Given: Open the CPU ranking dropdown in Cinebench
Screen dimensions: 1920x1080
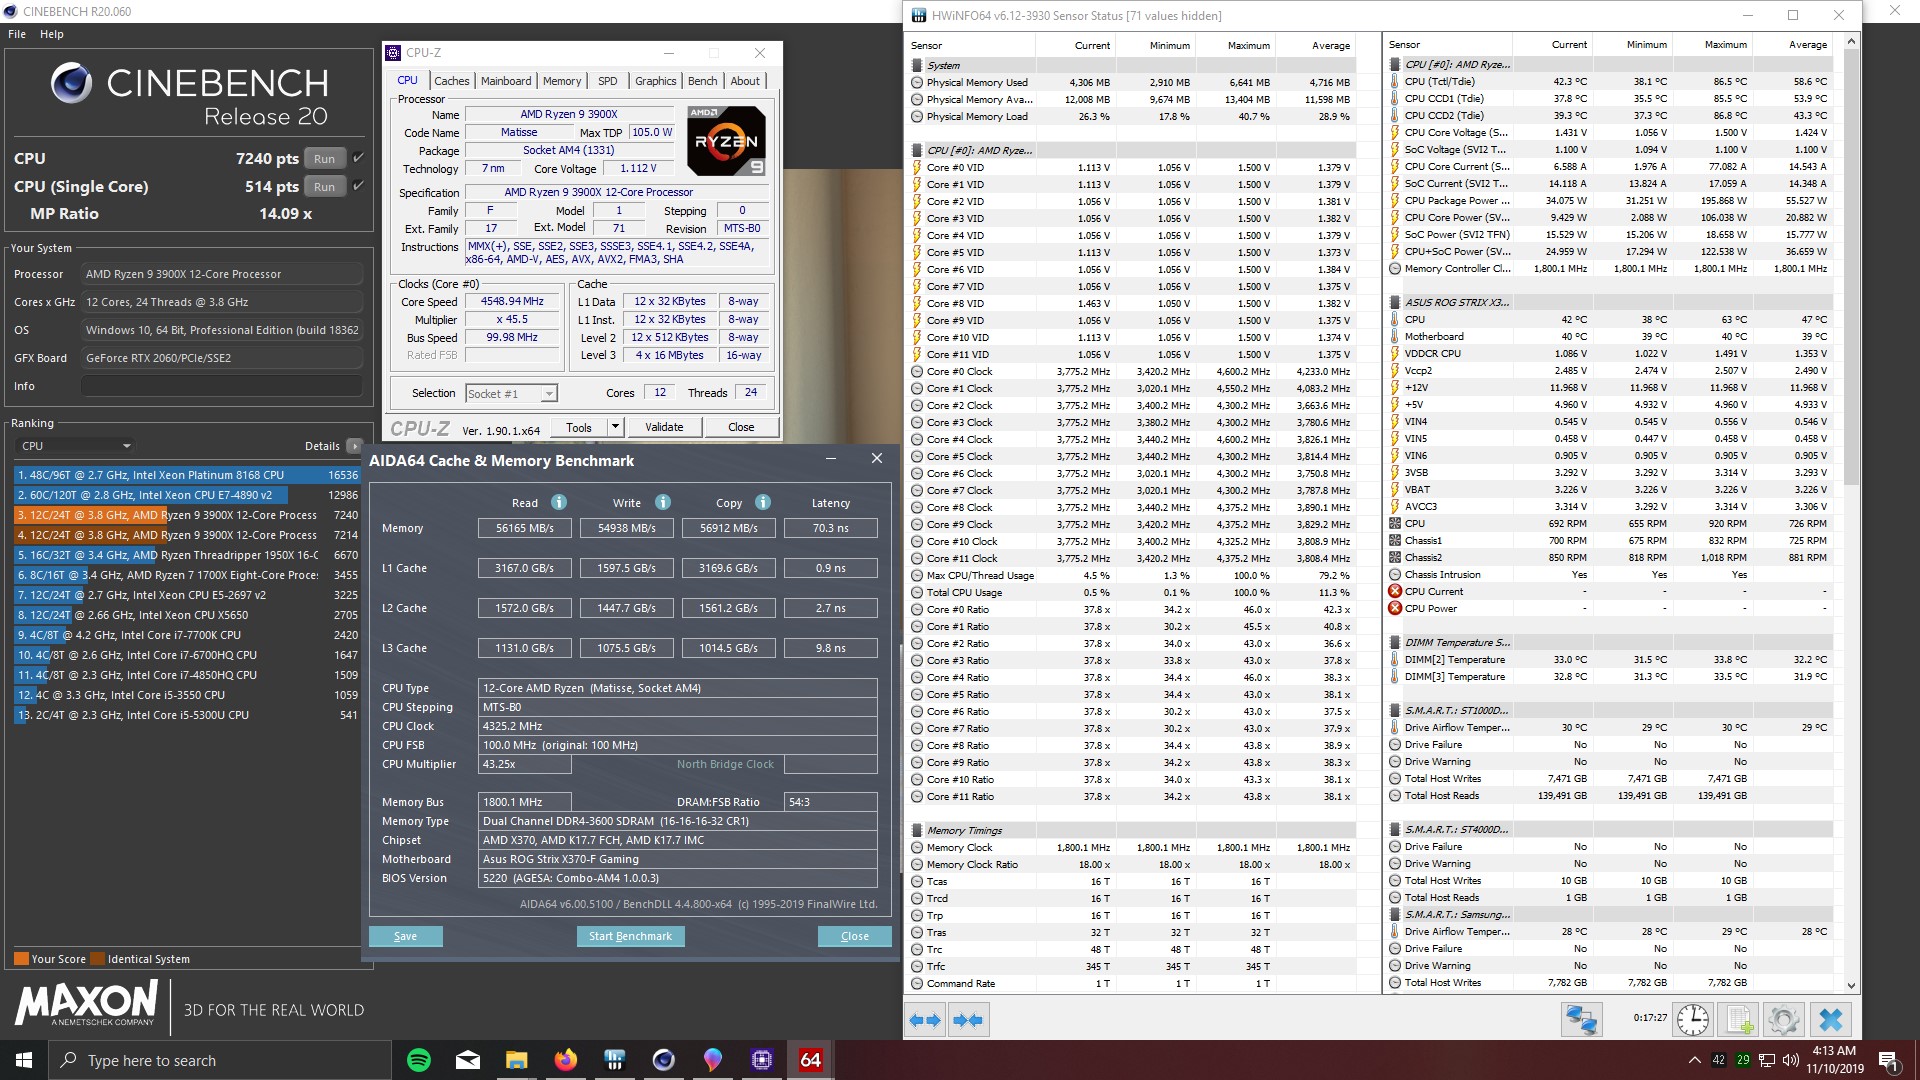Looking at the screenshot, I should click(76, 446).
